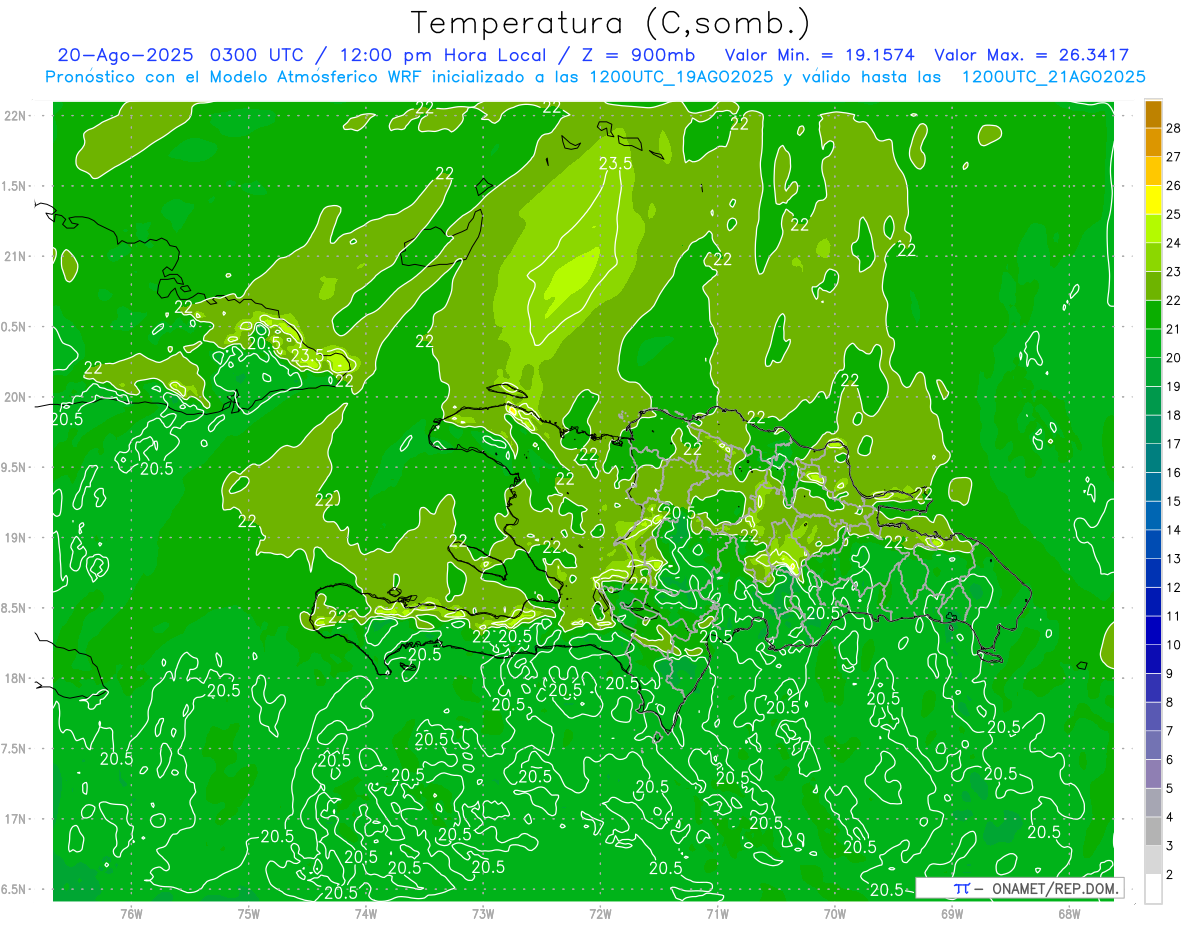Click the 8.5N latitude axis label
This screenshot has height=927, width=1200.
[x=15, y=608]
